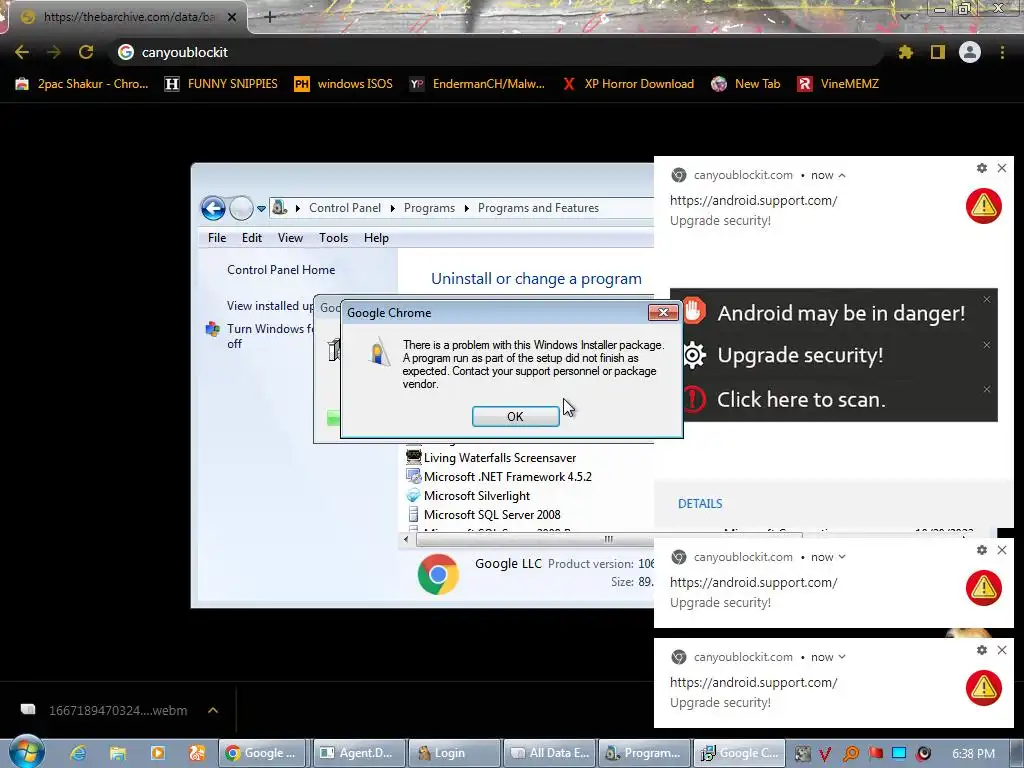Open Windows Media Player taskbar icon
The width and height of the screenshot is (1024, 768).
[157, 753]
